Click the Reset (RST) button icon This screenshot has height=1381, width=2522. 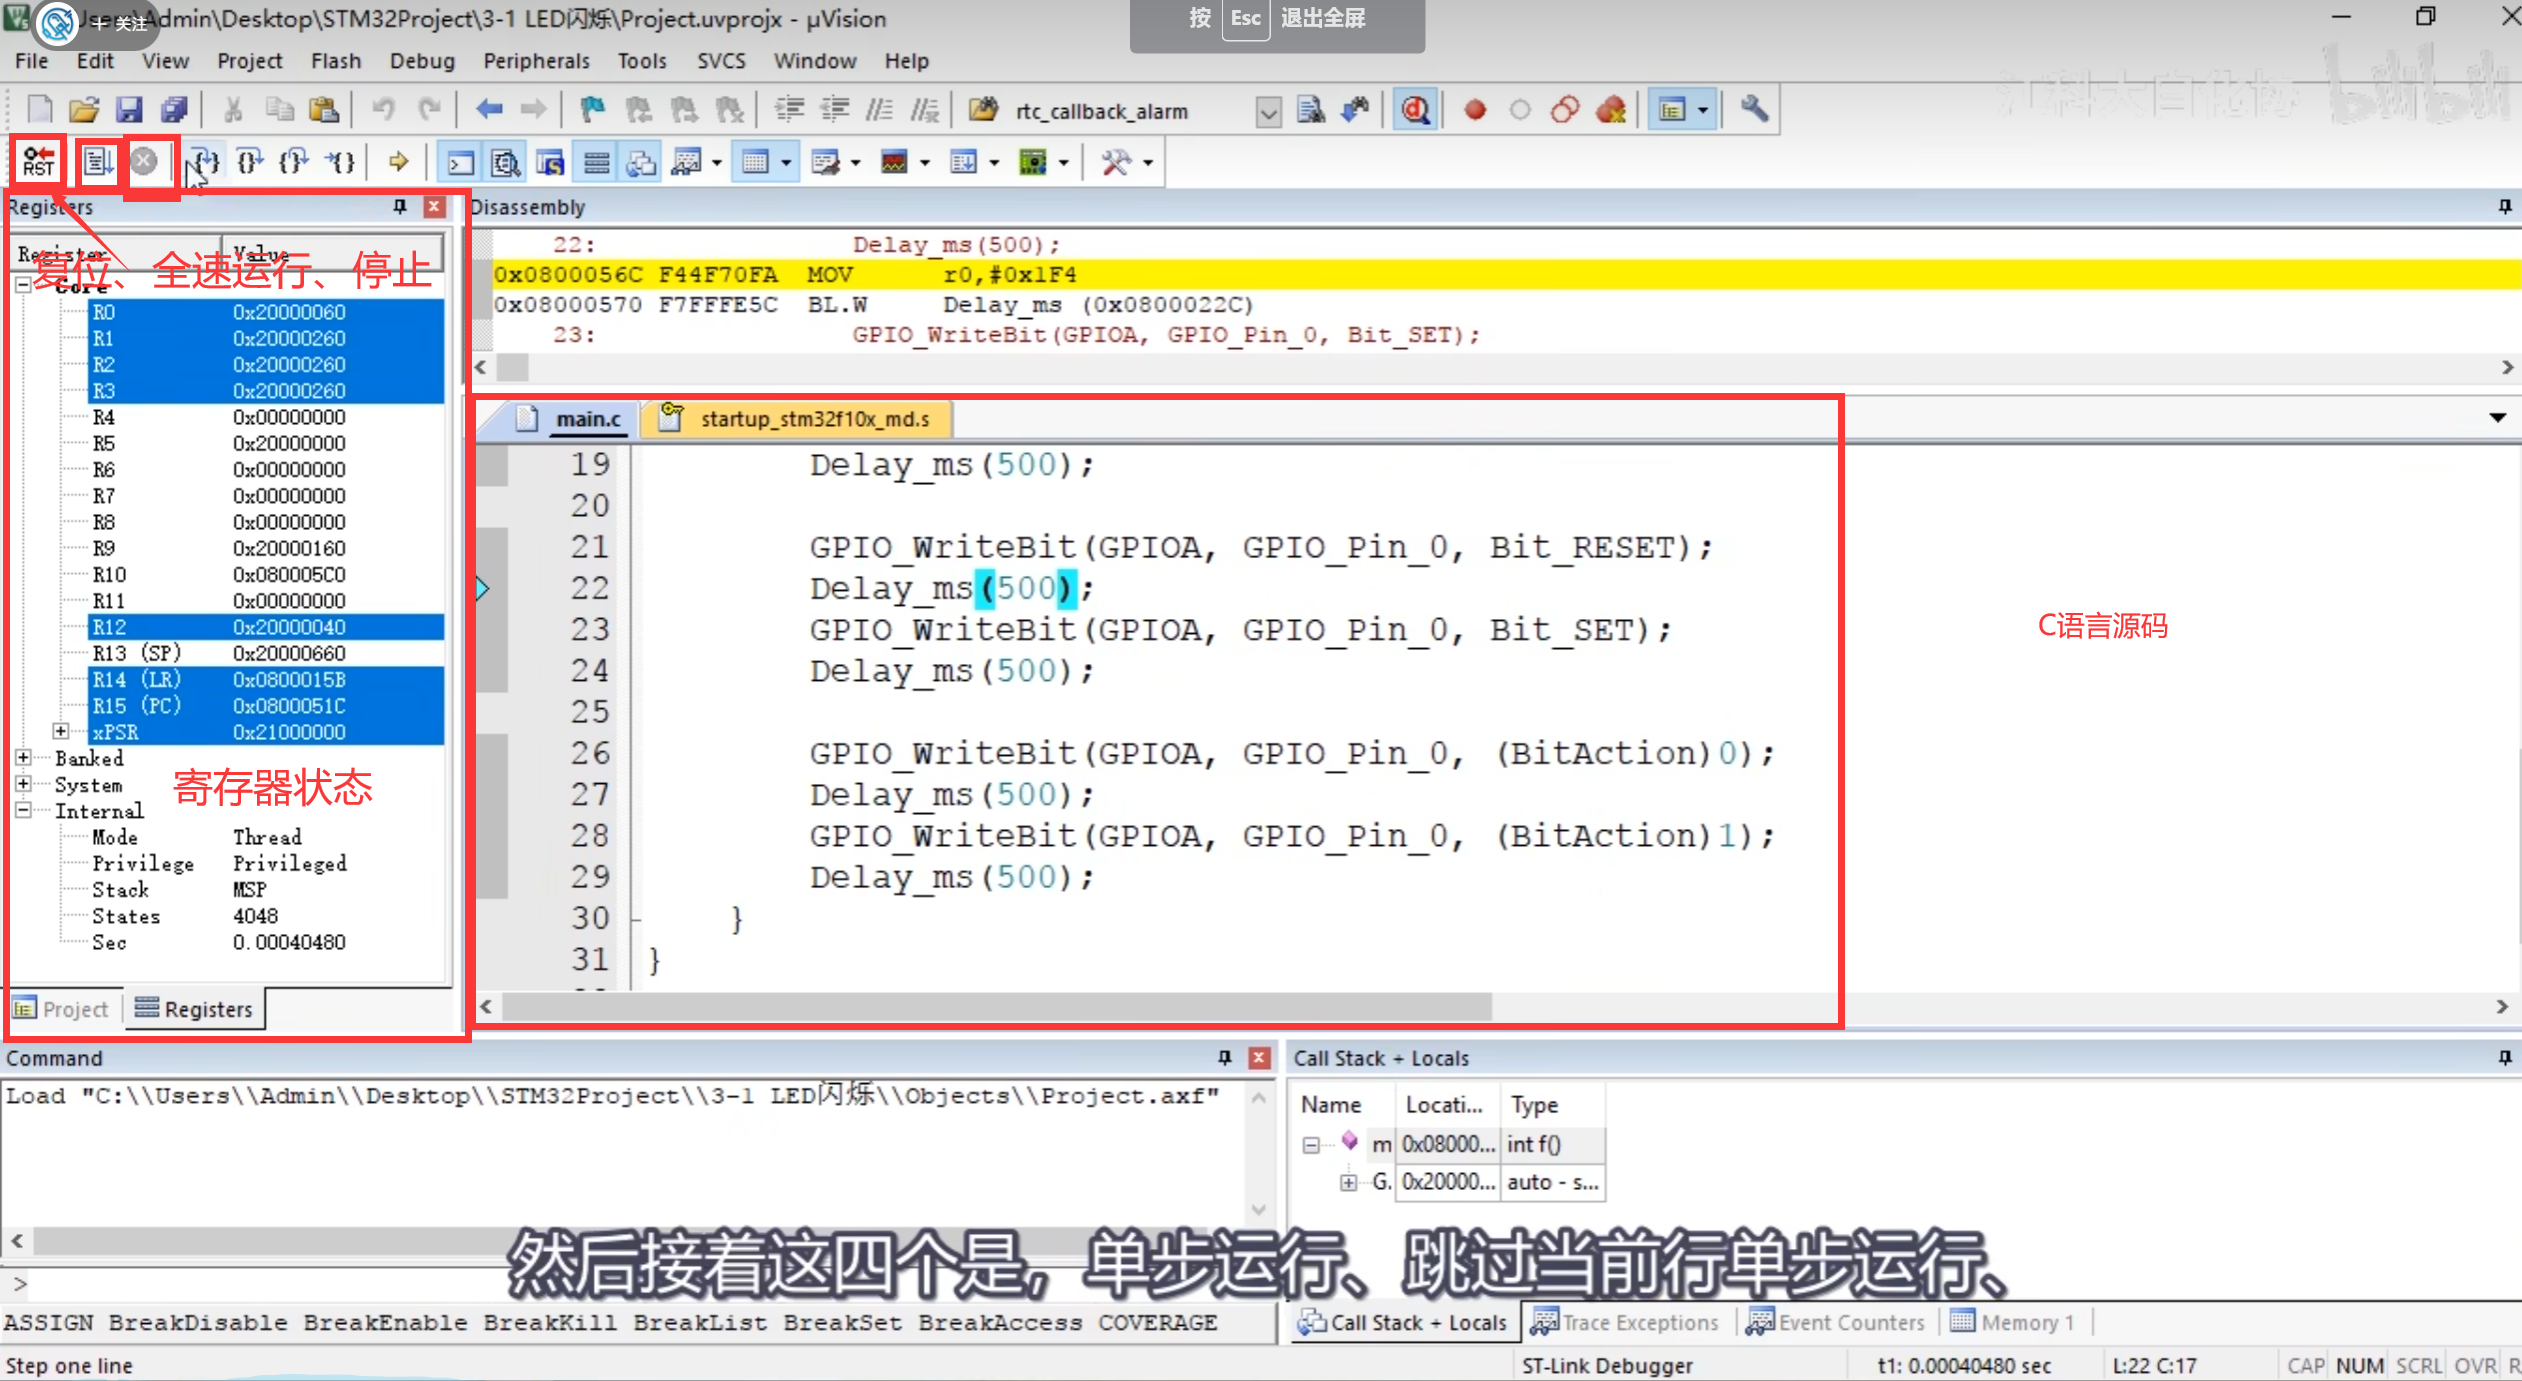pyautogui.click(x=37, y=160)
